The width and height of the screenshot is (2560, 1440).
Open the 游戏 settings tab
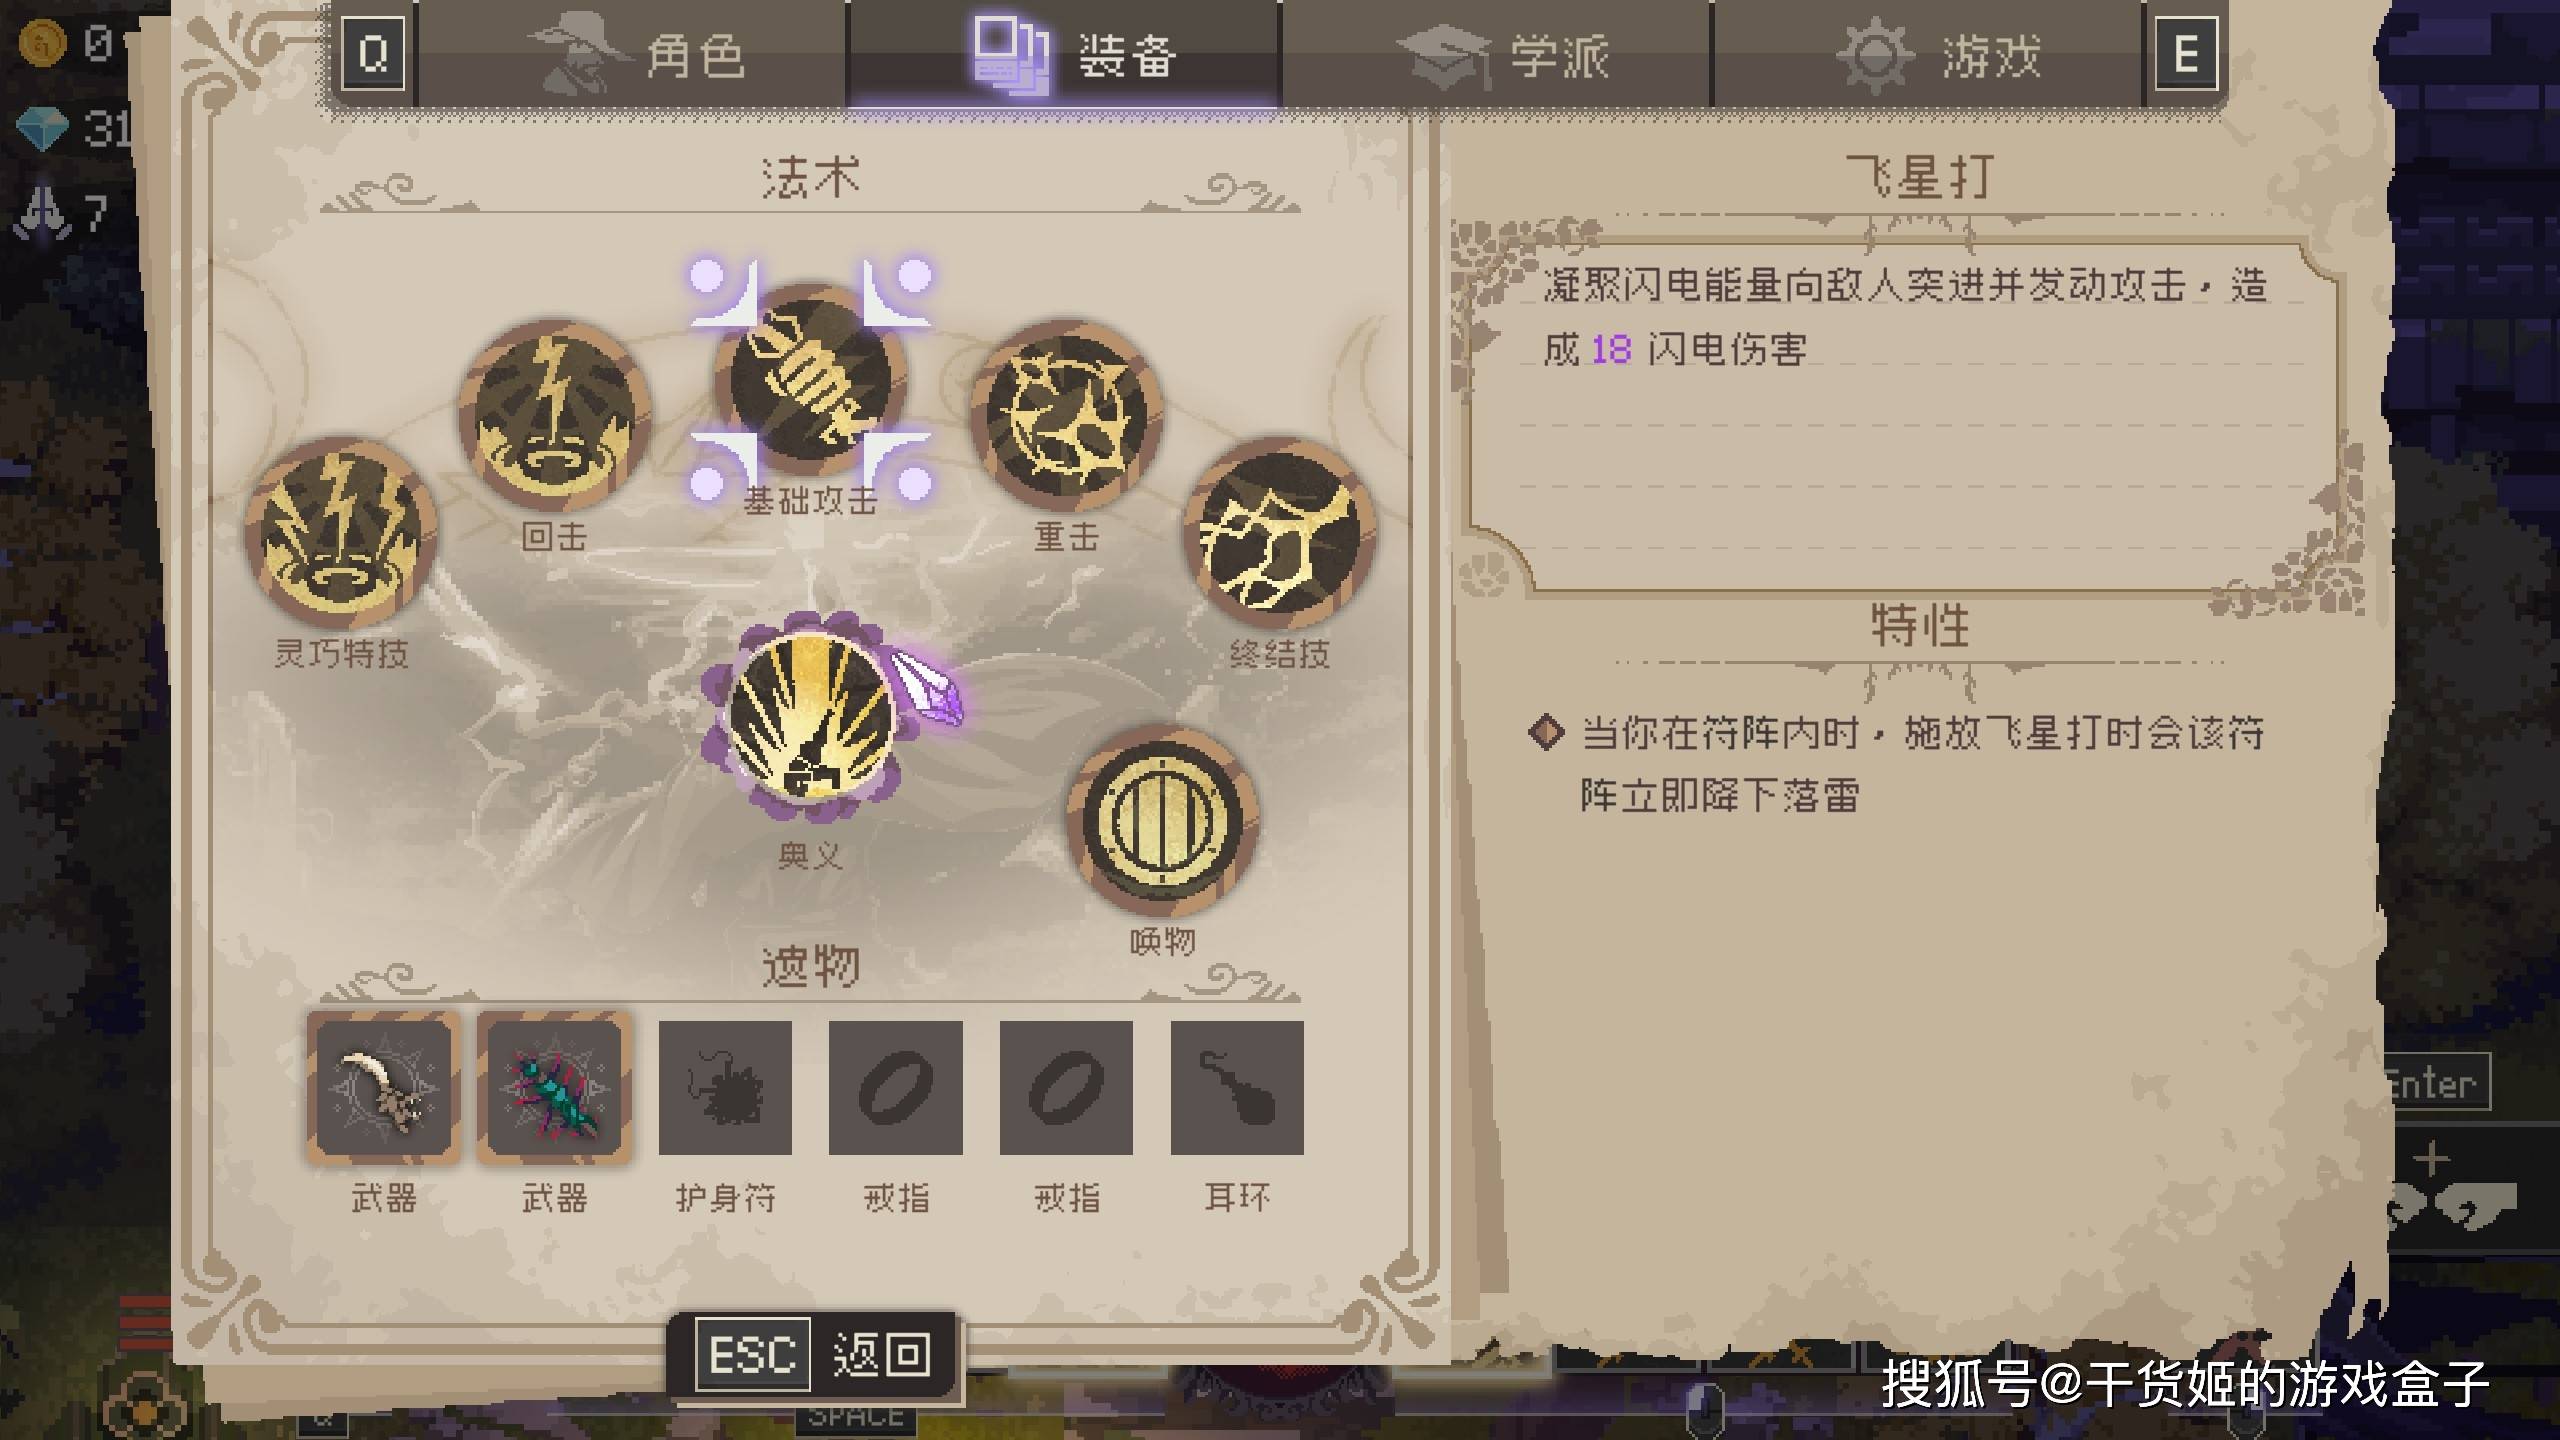(1928, 54)
